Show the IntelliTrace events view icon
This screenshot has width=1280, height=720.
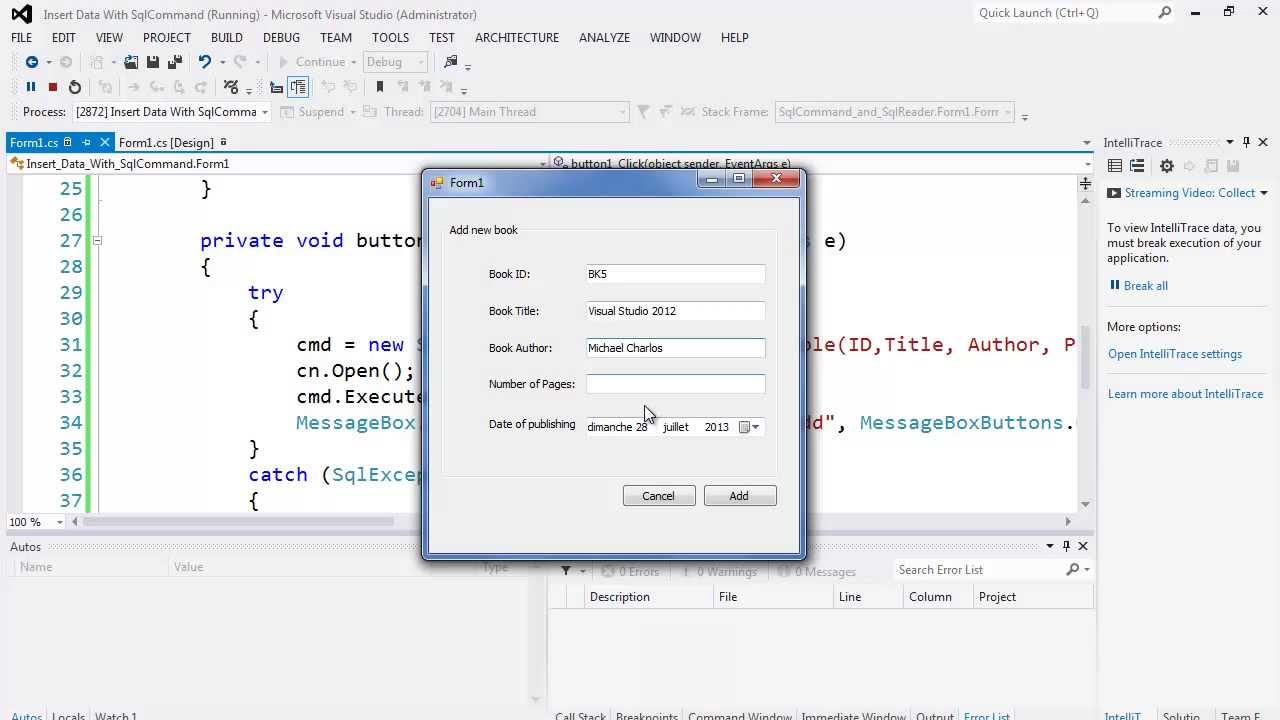coord(1115,166)
